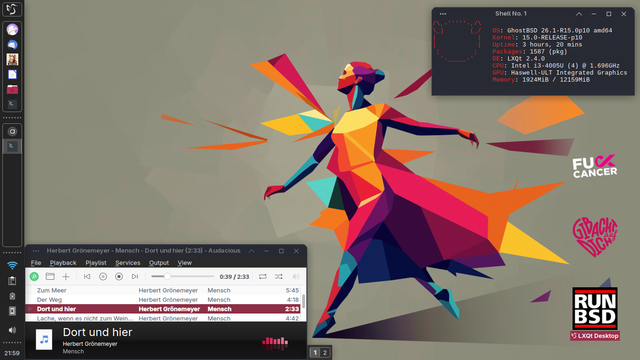Launch the game icon with the character portrait
This screenshot has width=640, height=360.
12,60
